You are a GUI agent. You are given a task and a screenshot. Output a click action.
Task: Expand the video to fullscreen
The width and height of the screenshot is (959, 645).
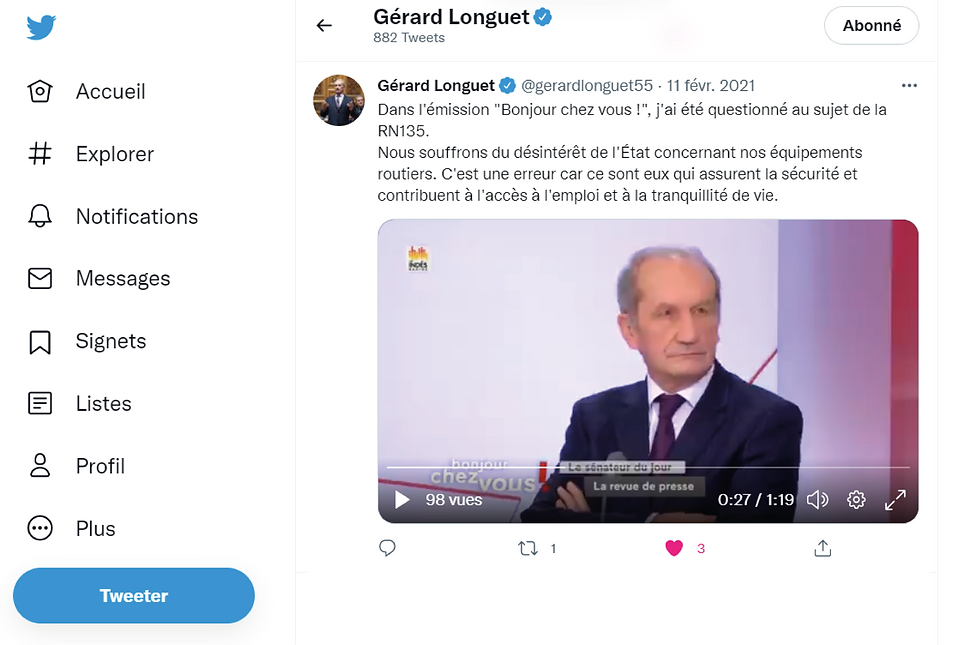click(x=896, y=500)
